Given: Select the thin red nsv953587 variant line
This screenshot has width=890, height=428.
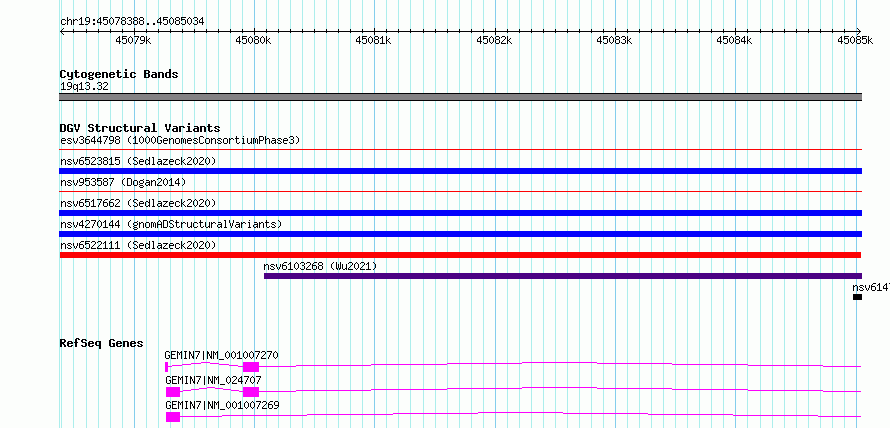Looking at the screenshot, I should (x=461, y=192).
